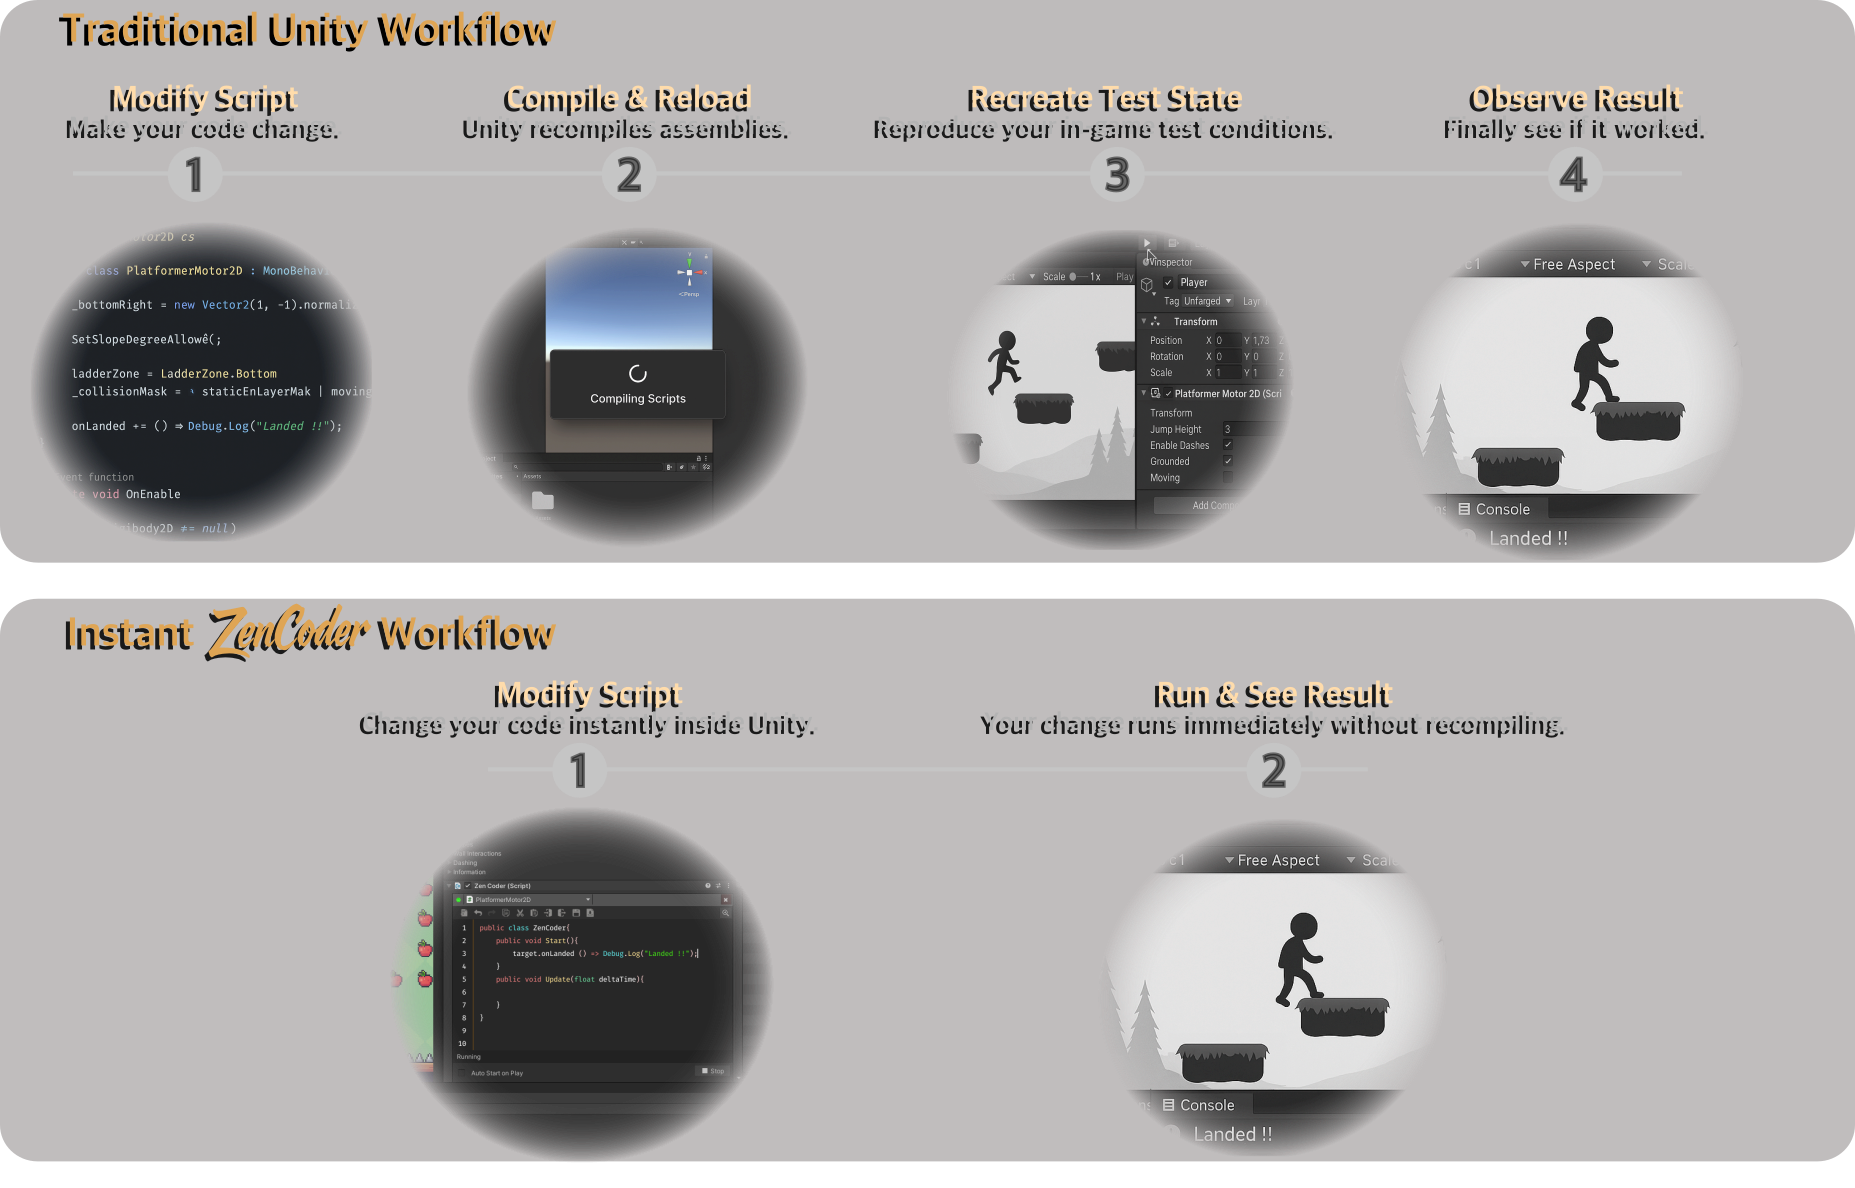The image size is (1855, 1188).
Task: Click the Player GameObject cube icon
Action: [1147, 284]
